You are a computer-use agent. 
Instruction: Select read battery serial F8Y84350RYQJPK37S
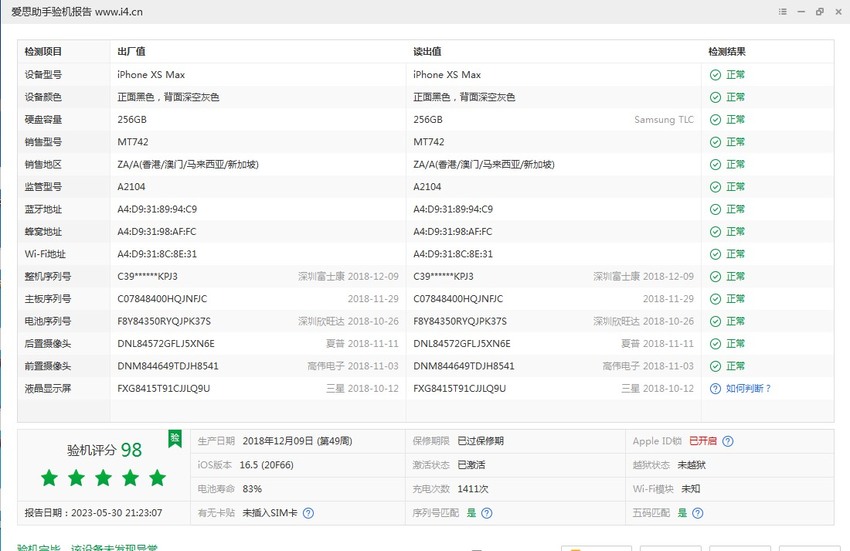[460, 322]
